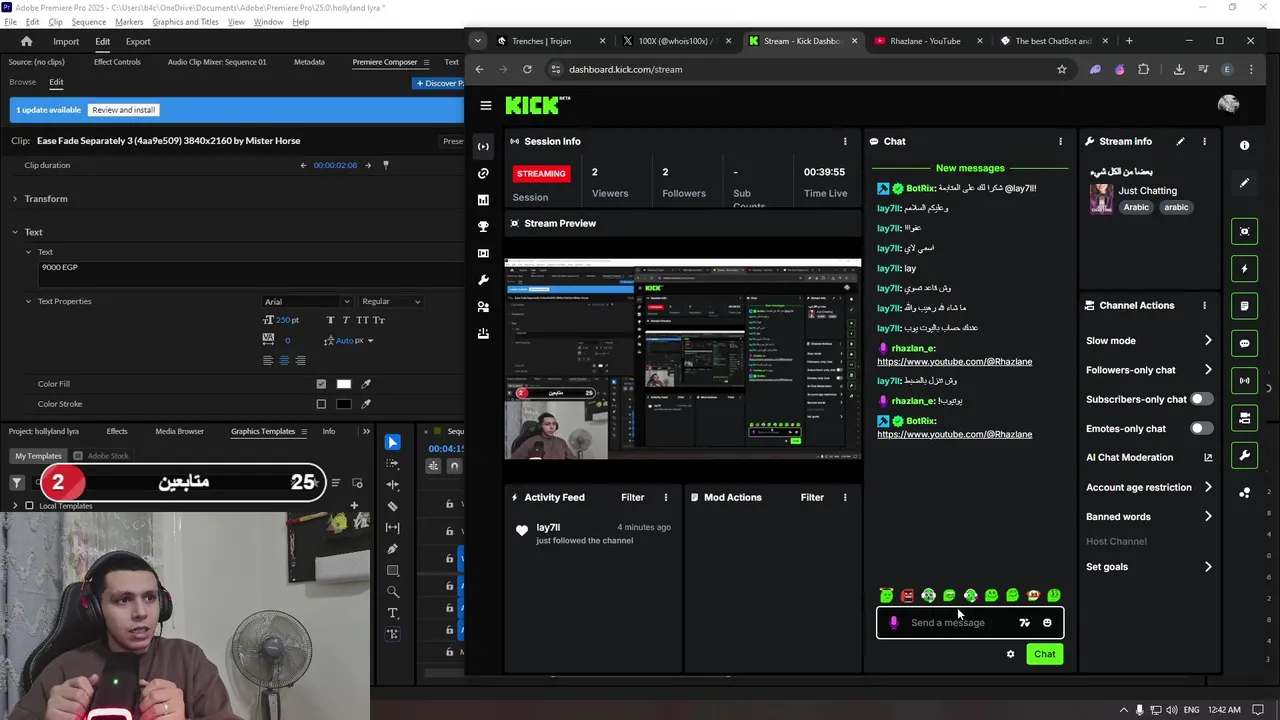Screen dimensions: 1280x720
Task: Click the white Color Fill swatch
Action: pos(344,384)
